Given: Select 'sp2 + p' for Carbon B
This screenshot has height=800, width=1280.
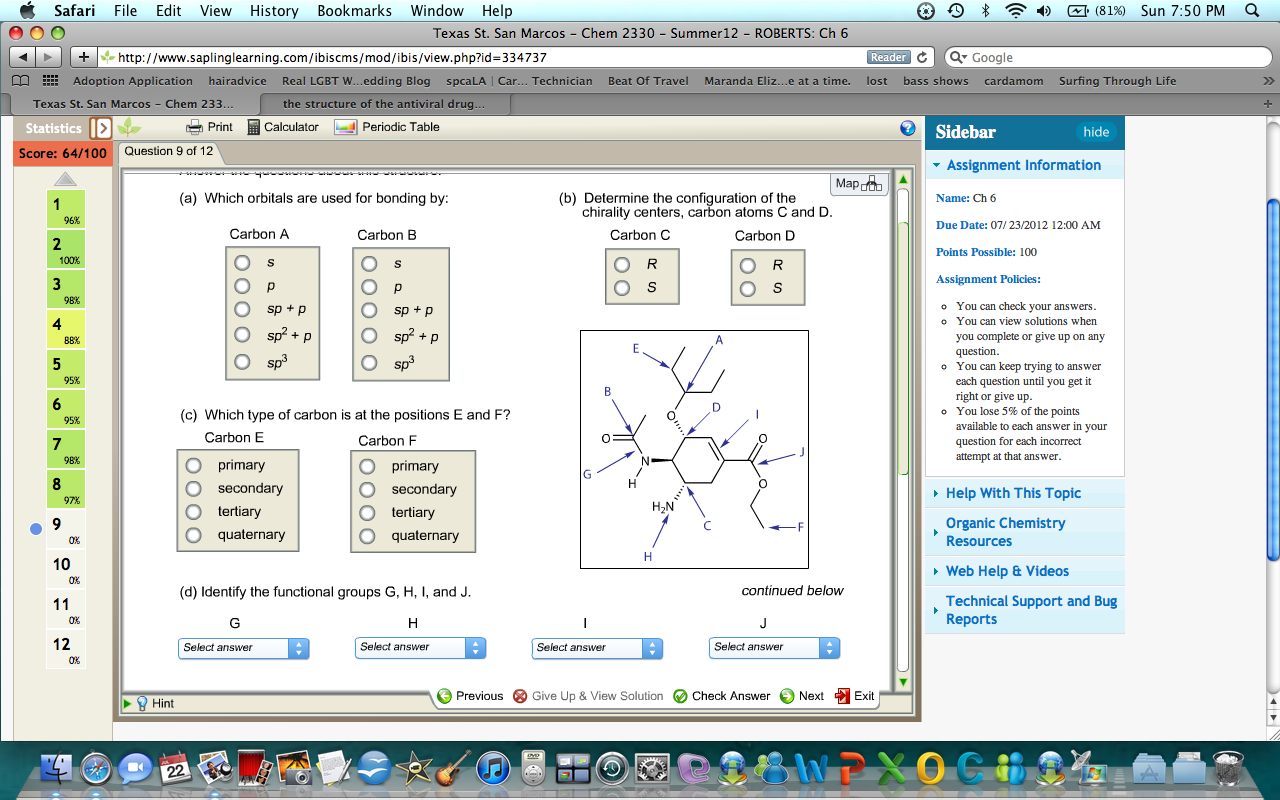Looking at the screenshot, I should [x=369, y=336].
